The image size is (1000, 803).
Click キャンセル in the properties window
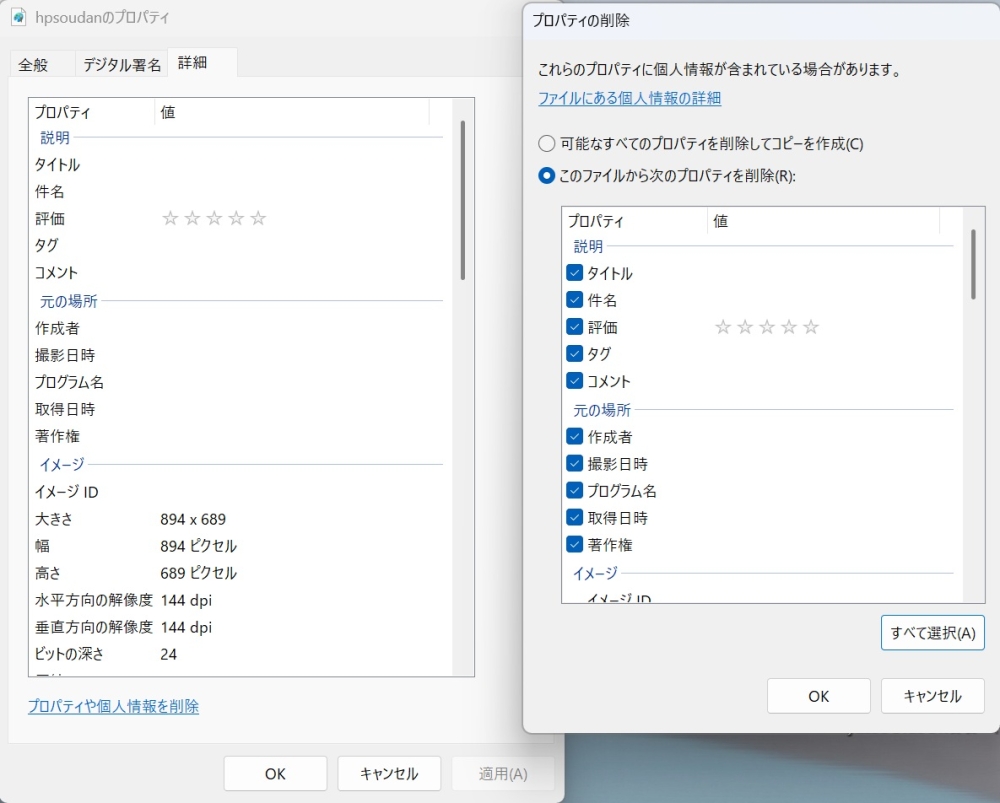[x=389, y=773]
